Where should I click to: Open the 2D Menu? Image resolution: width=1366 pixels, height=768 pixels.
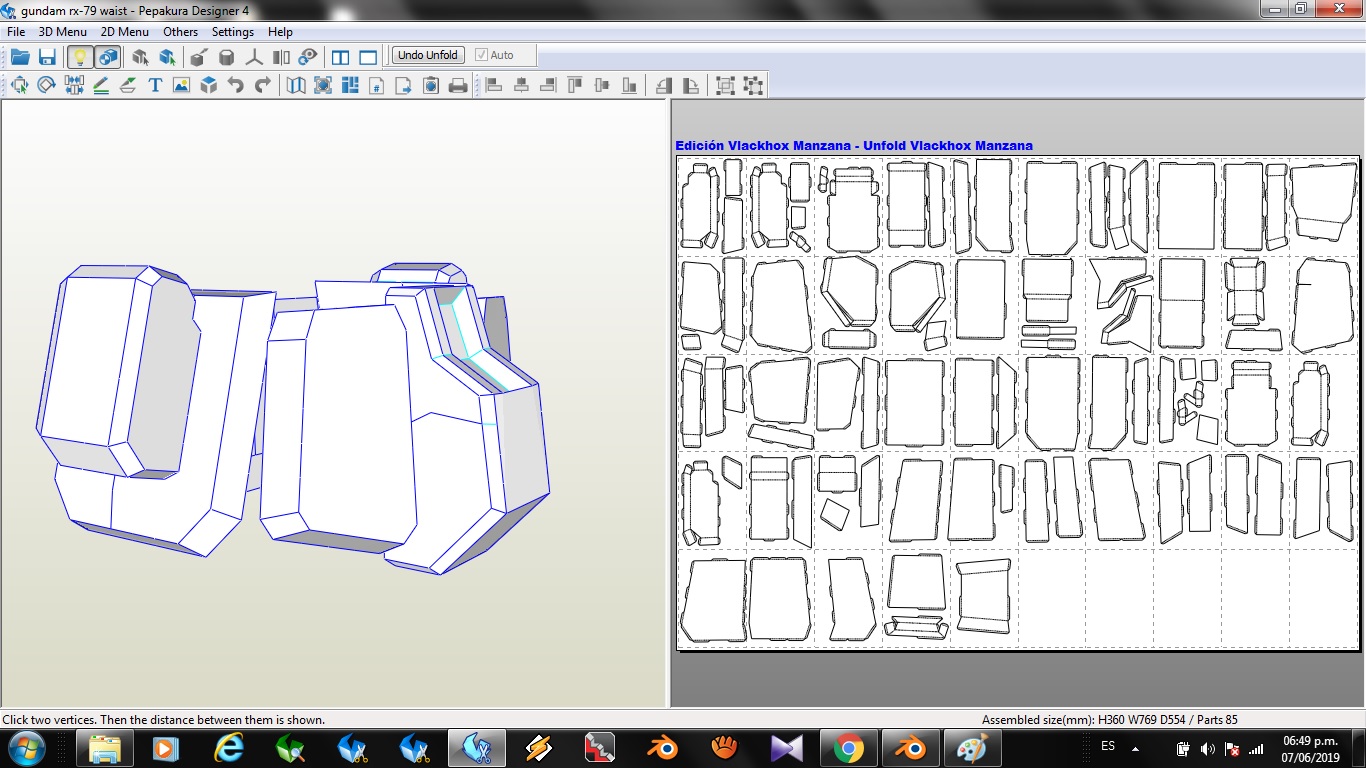pyautogui.click(x=125, y=32)
